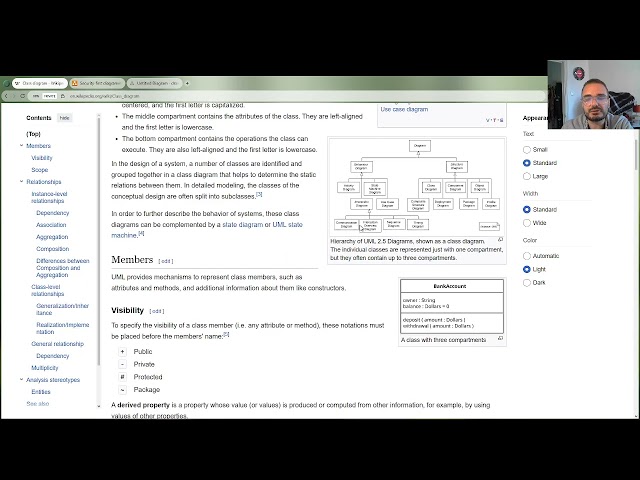Select Automatic color mode
640x480 pixels.
[527, 256]
